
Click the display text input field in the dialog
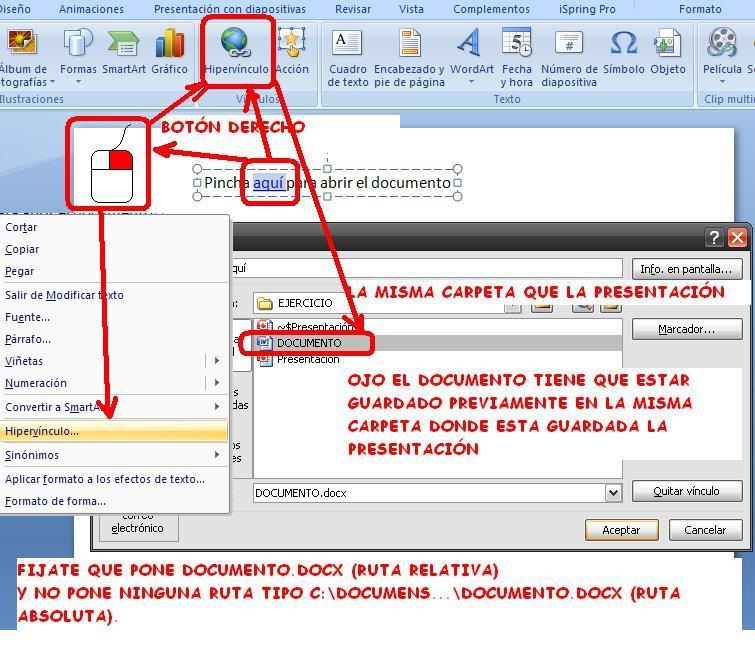pos(426,268)
